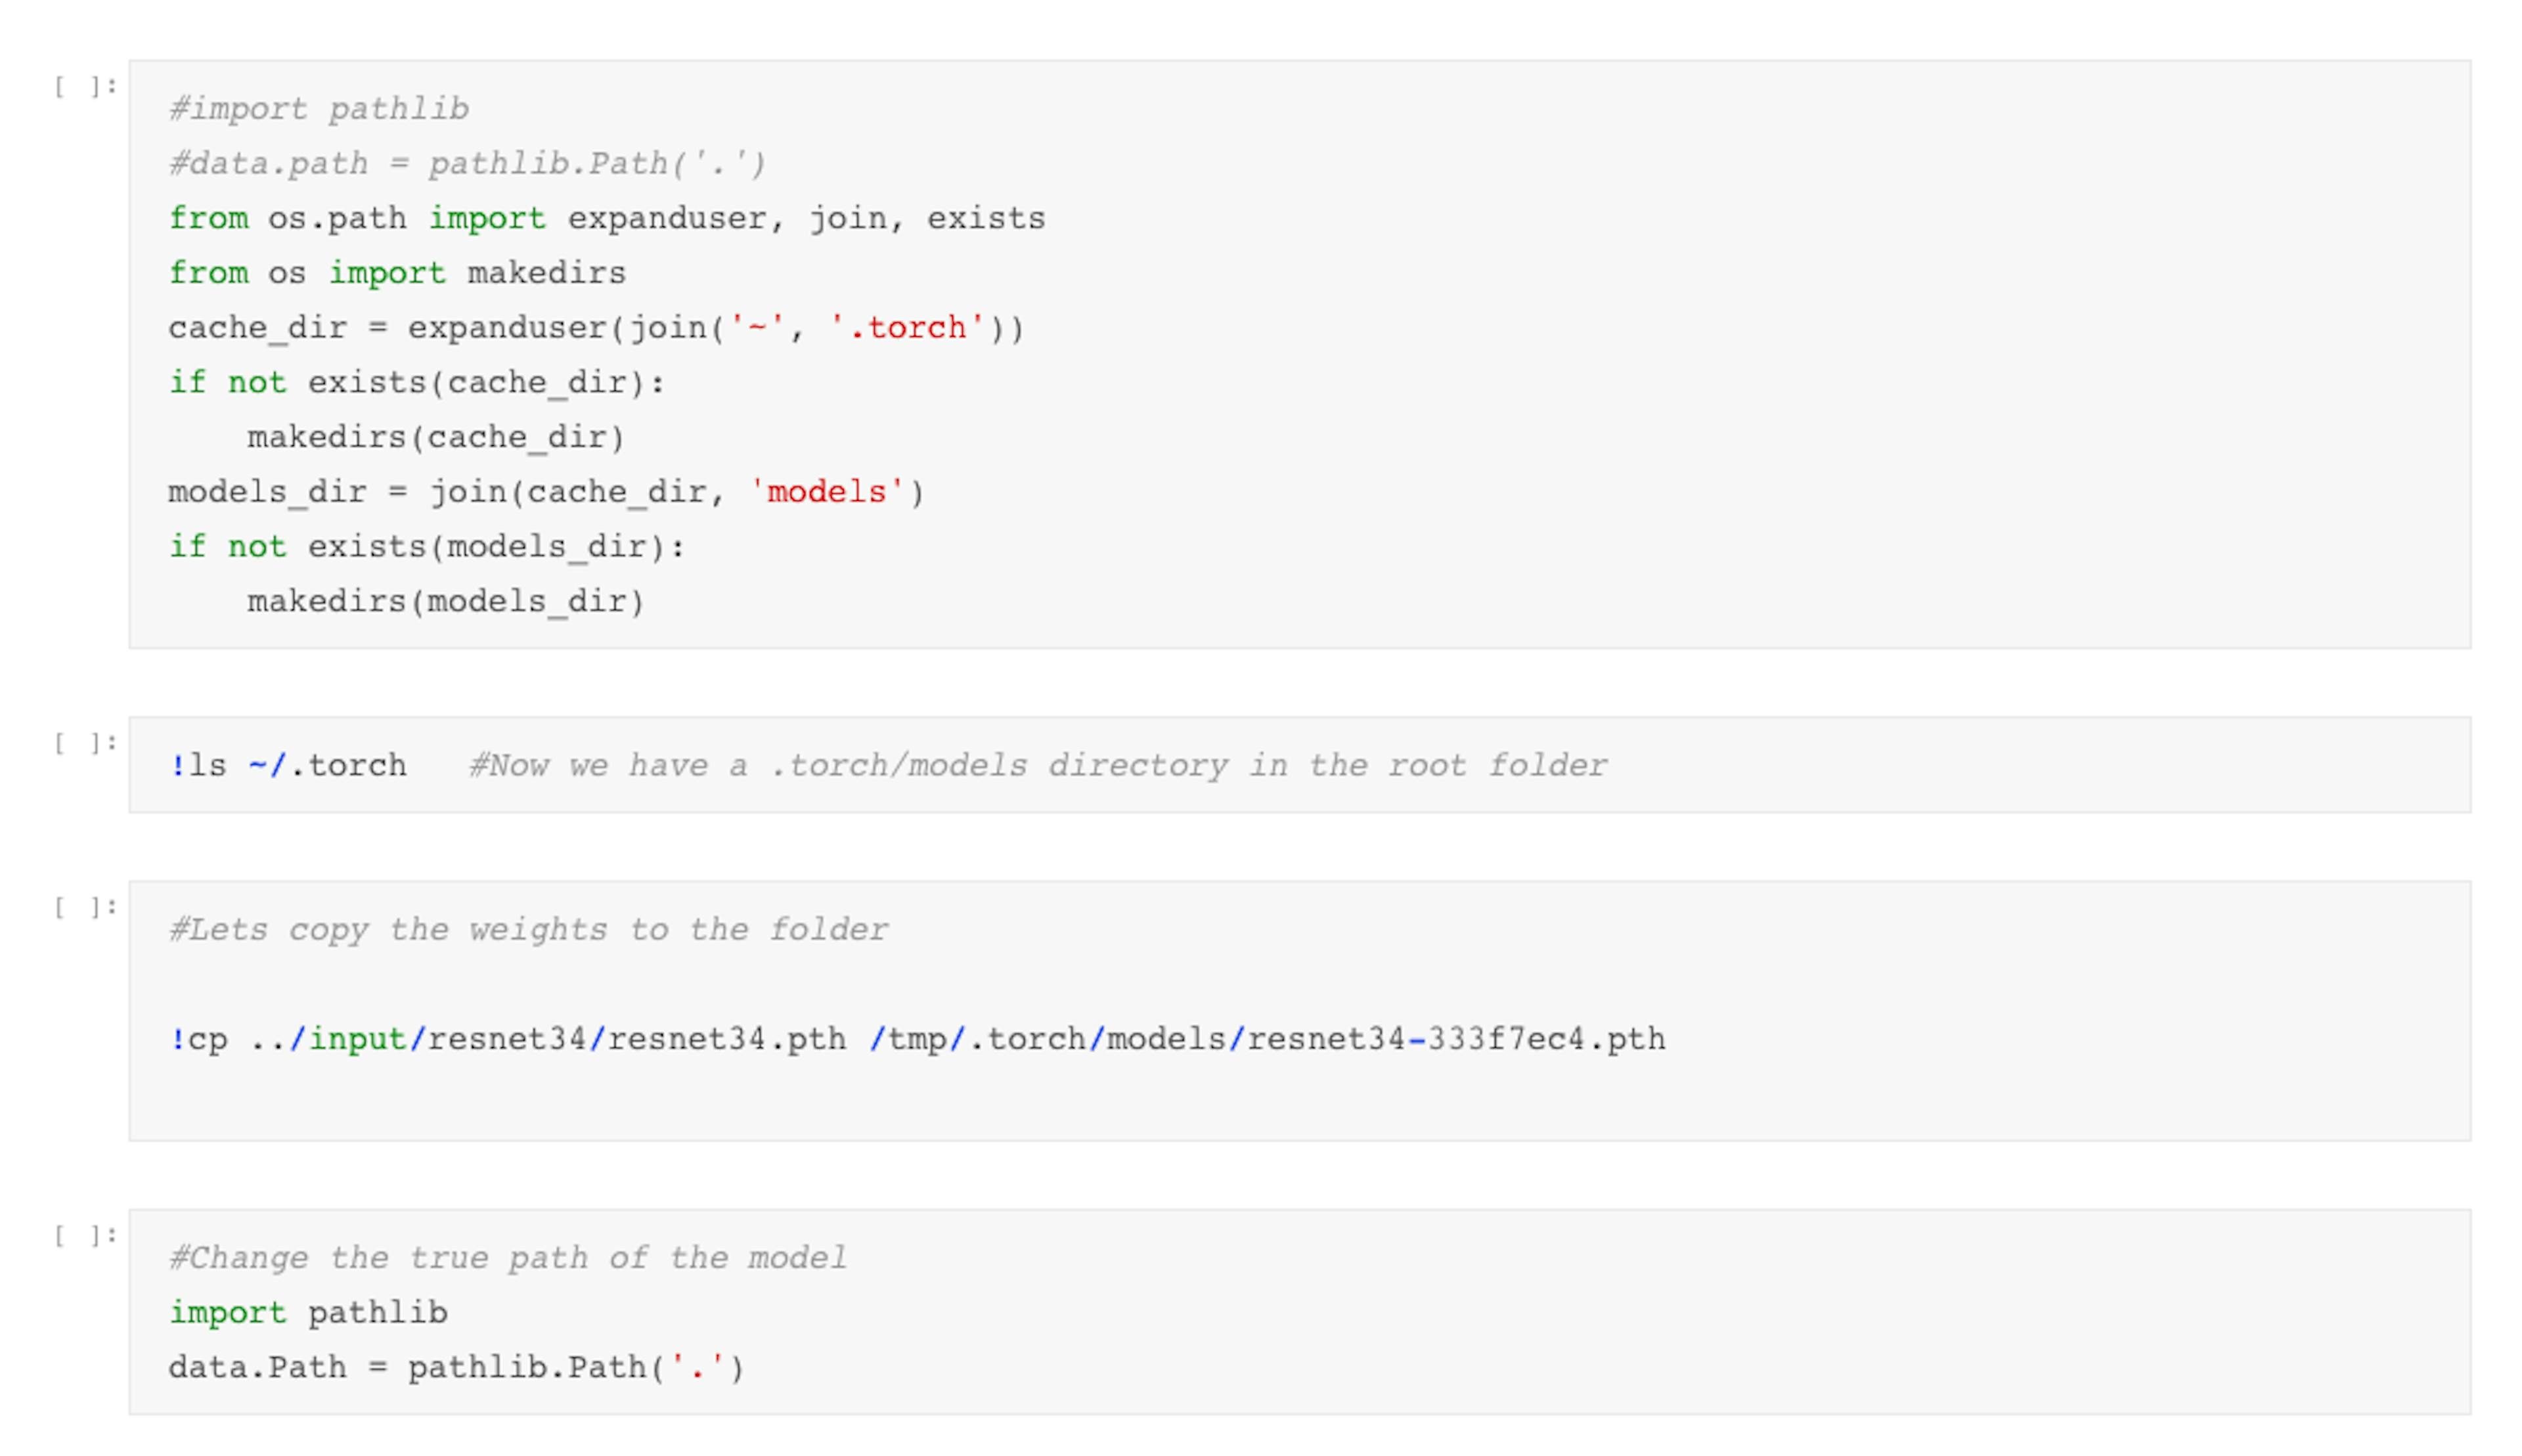Screen dimensions: 2522x1456
Task: Click the 'from os.path import expanduser' line
Action: (606, 219)
